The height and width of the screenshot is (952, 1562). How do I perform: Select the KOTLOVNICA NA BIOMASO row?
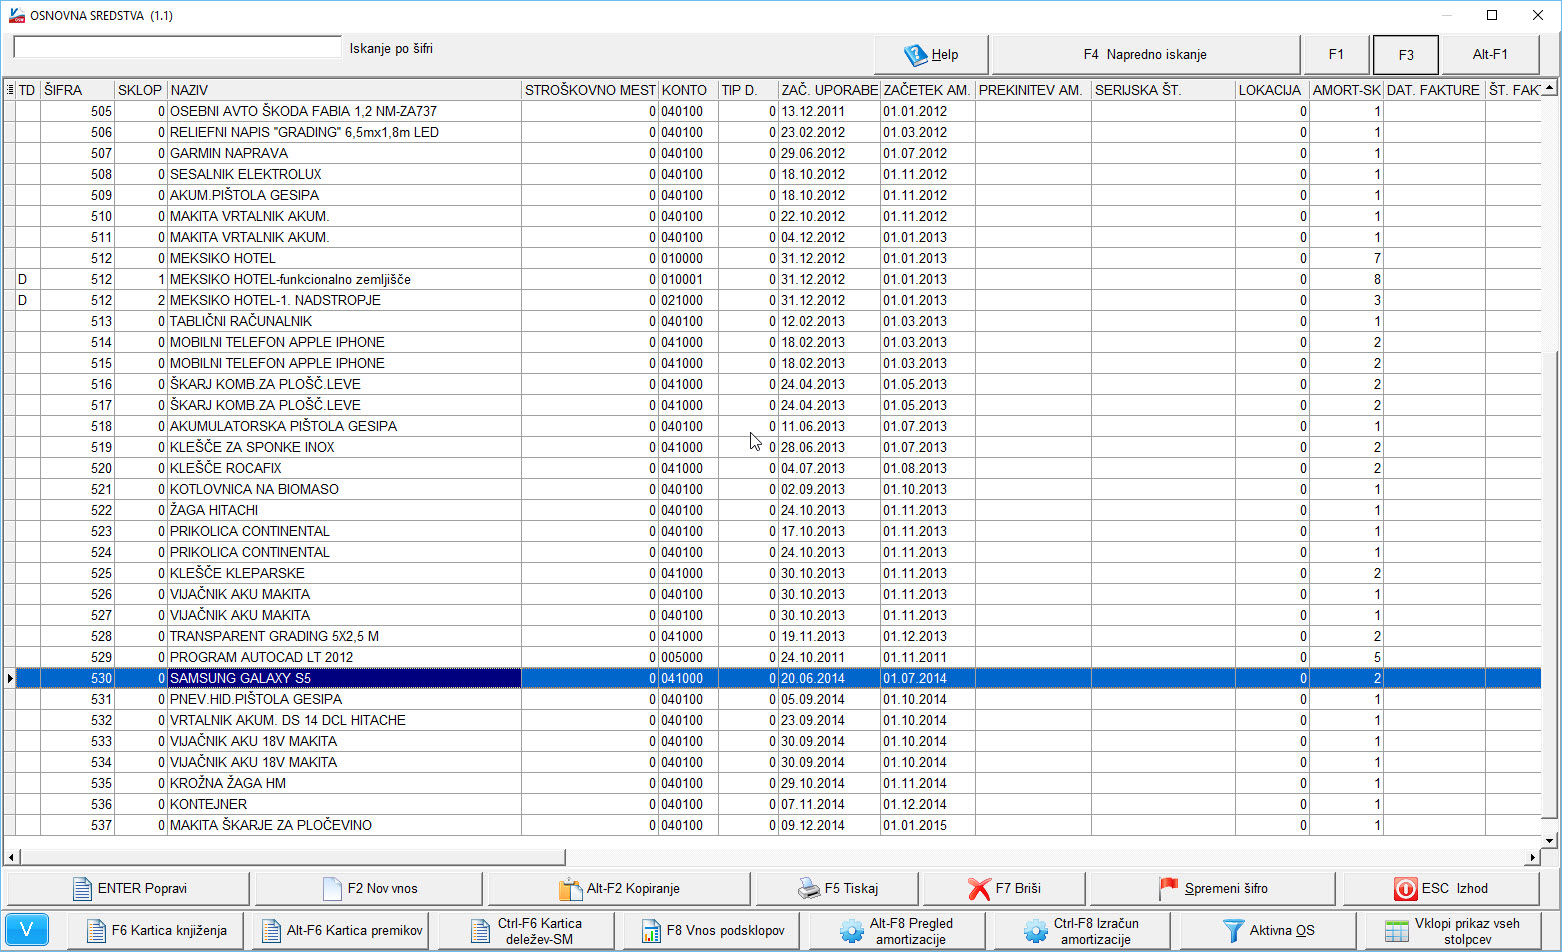tap(772, 489)
